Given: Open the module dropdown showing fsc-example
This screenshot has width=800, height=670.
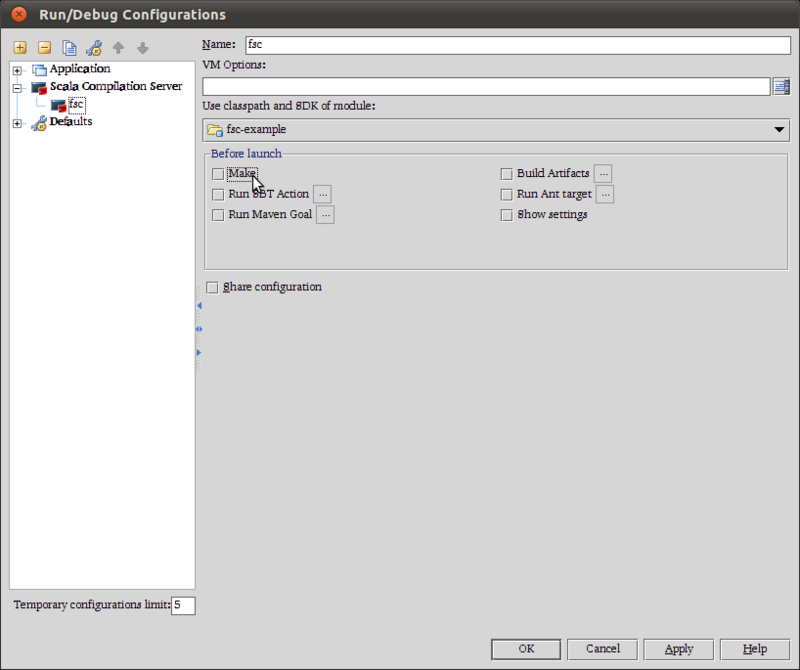Looking at the screenshot, I should pos(496,130).
